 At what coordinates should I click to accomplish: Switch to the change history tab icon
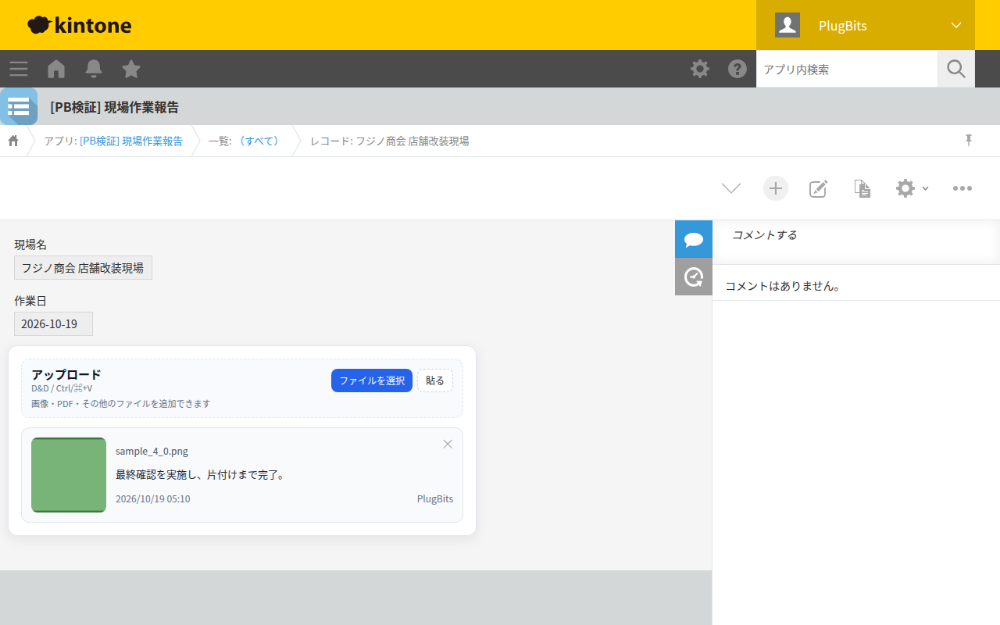pos(693,277)
